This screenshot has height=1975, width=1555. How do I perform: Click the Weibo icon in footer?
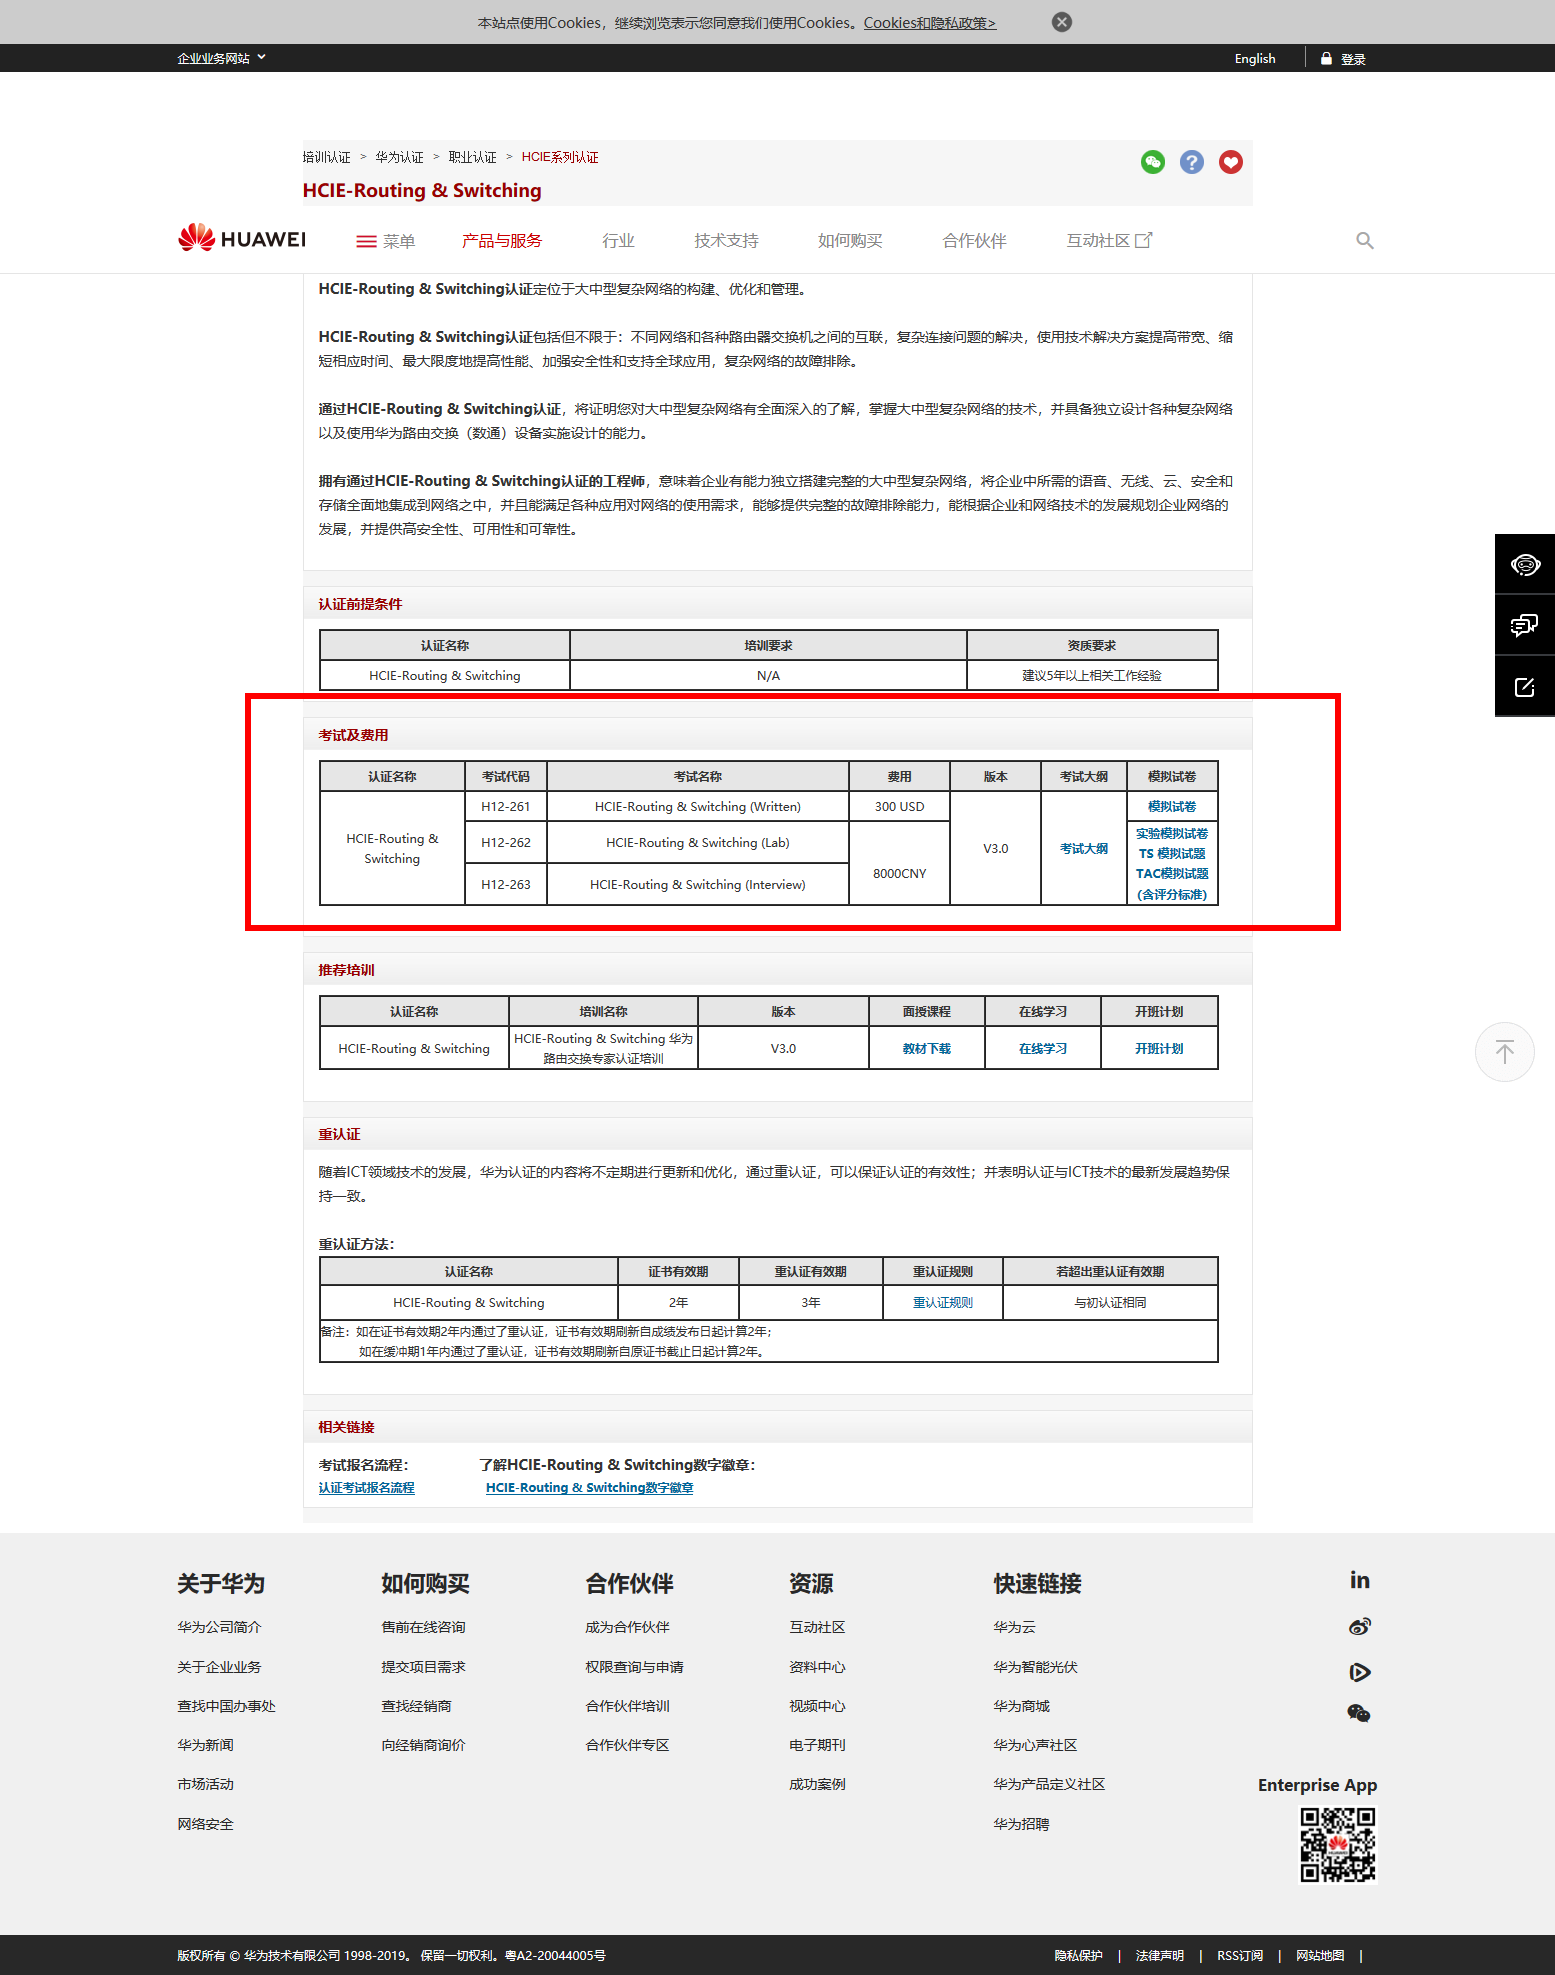pos(1360,1627)
